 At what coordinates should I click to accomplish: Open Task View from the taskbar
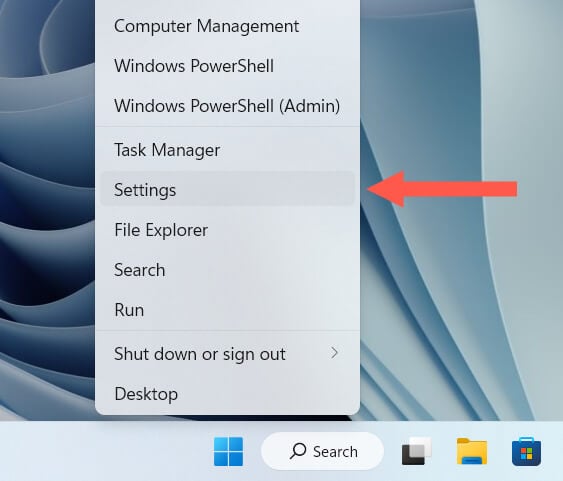point(417,451)
